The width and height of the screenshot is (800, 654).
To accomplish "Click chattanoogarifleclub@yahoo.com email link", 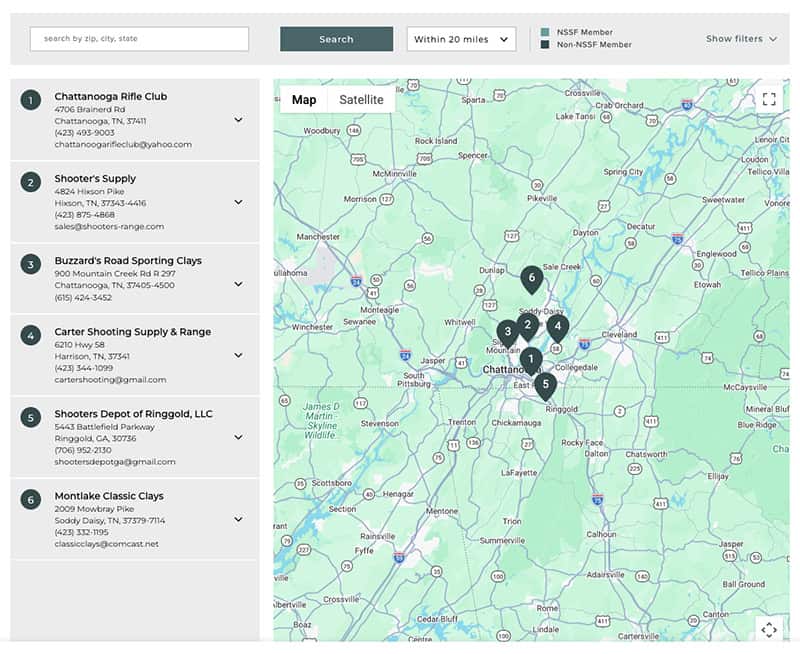I will click(x=123, y=144).
